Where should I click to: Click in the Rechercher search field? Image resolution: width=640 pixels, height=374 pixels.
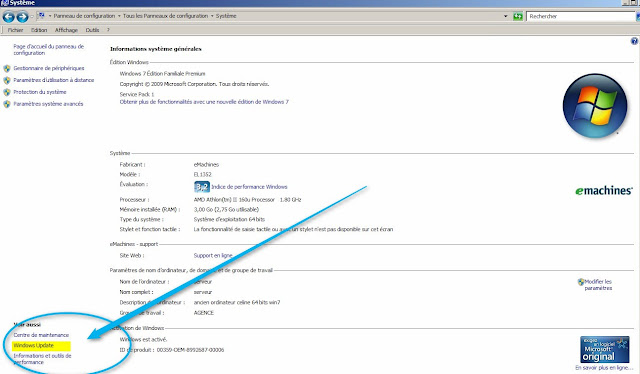pos(581,16)
